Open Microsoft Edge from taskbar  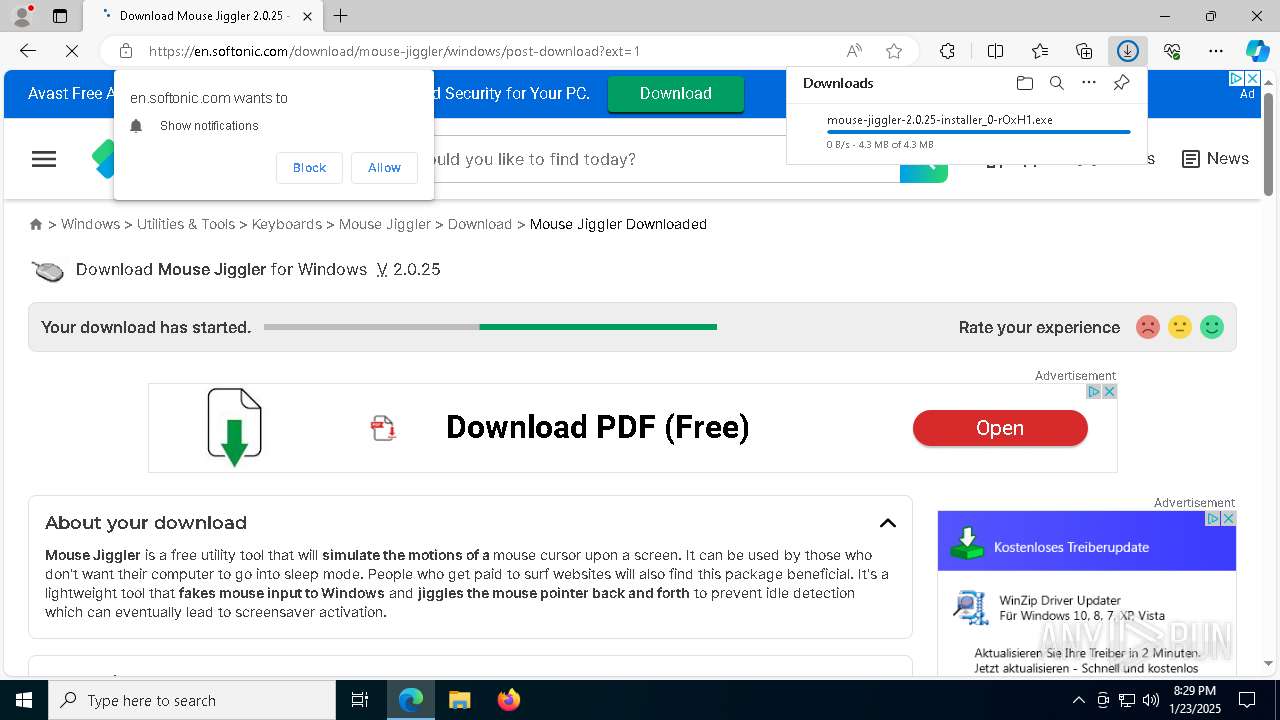(x=411, y=700)
